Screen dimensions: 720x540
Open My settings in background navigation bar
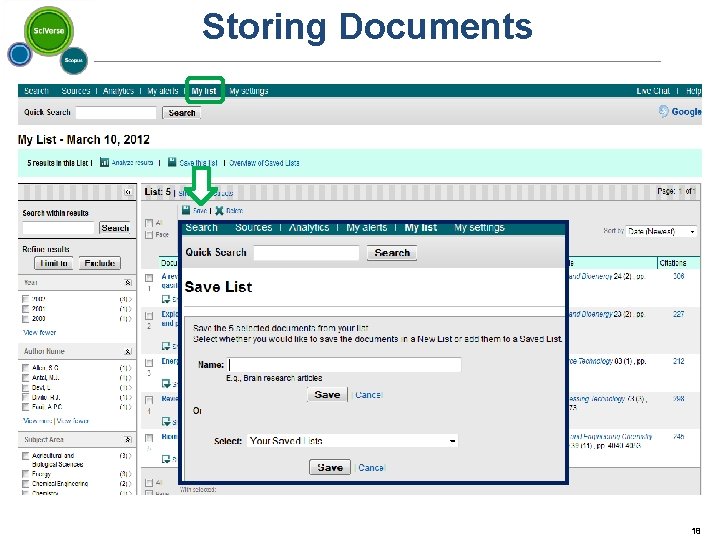pyautogui.click(x=248, y=91)
